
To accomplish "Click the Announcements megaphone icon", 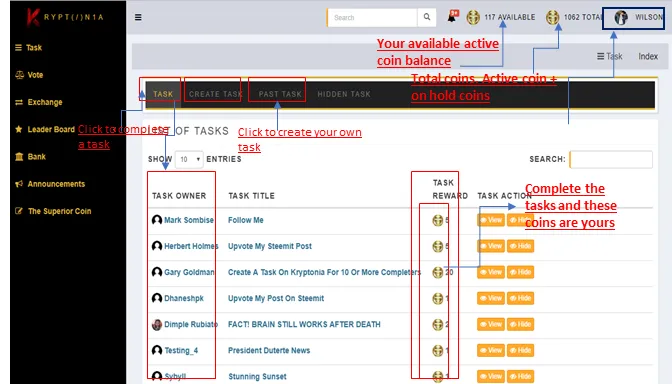I will pyautogui.click(x=19, y=184).
